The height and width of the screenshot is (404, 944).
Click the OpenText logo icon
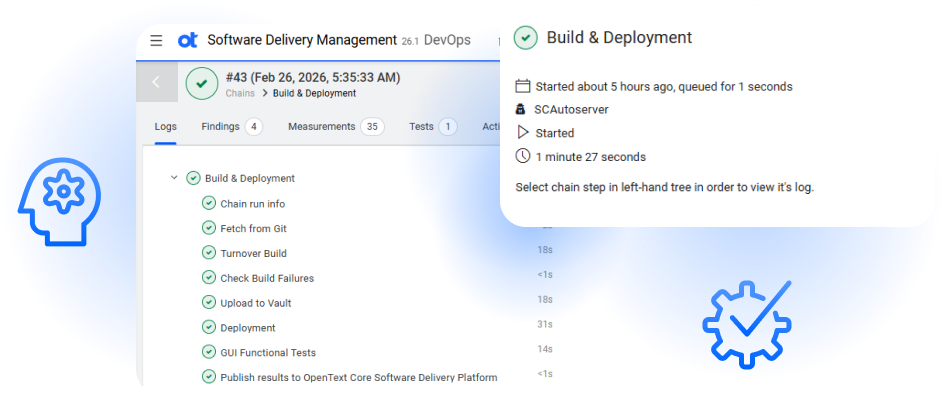(188, 40)
